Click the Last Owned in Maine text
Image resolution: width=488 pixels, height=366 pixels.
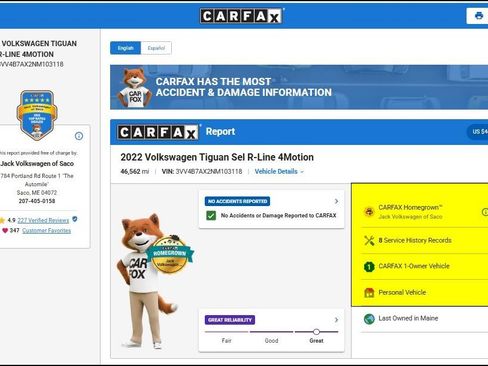click(x=408, y=318)
